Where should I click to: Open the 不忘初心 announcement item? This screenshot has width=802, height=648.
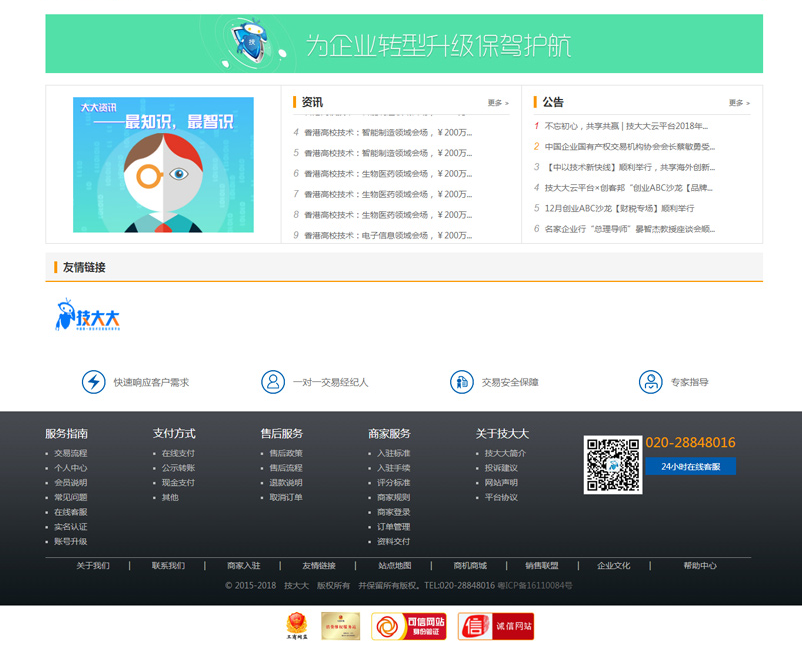click(625, 126)
